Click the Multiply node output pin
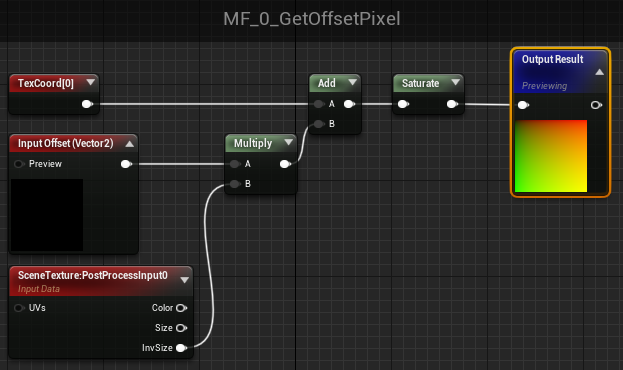The image size is (623, 370). 285,164
